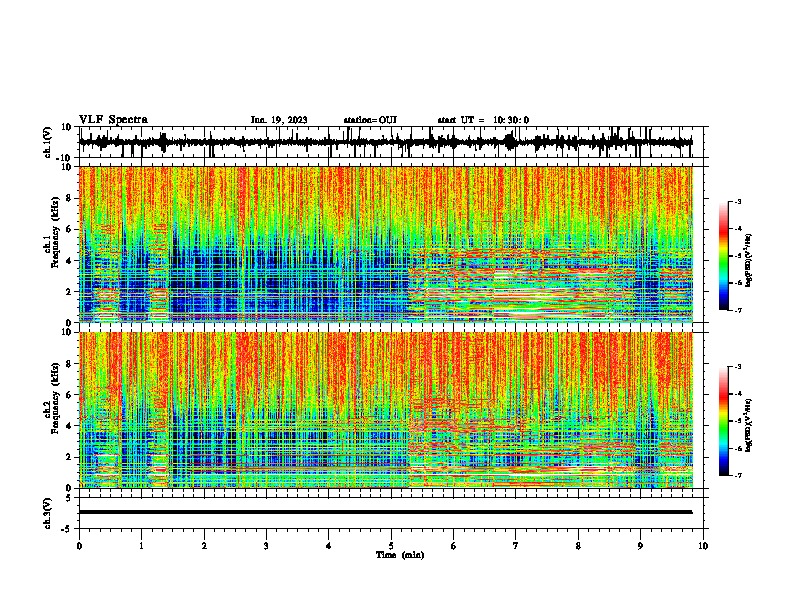This screenshot has width=792, height=612.
Task: Click the '-7' tick on ch.2 colorbar
Action: pos(737,475)
